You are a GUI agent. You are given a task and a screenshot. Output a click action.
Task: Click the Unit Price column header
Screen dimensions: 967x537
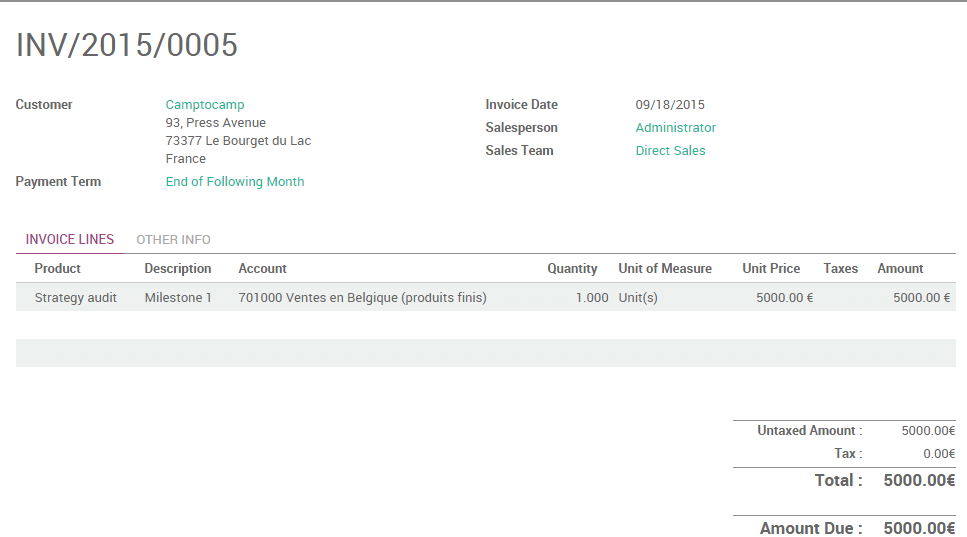click(x=771, y=269)
